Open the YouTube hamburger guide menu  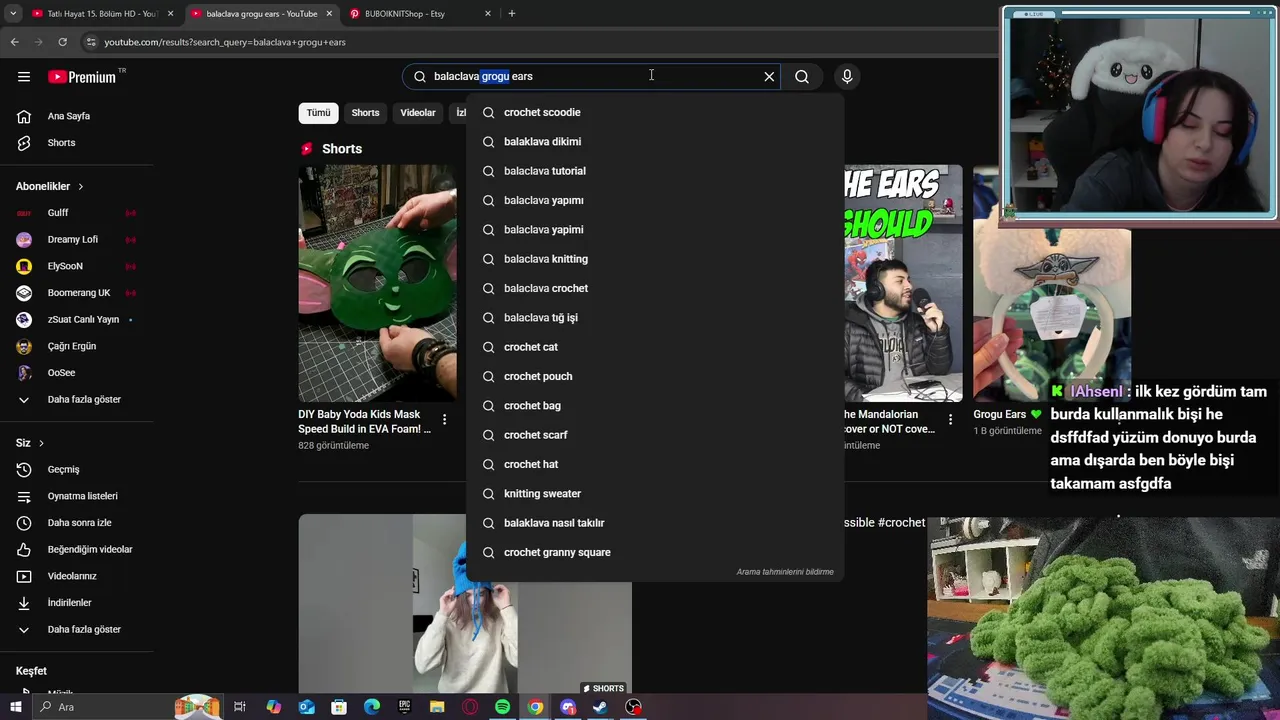point(24,76)
